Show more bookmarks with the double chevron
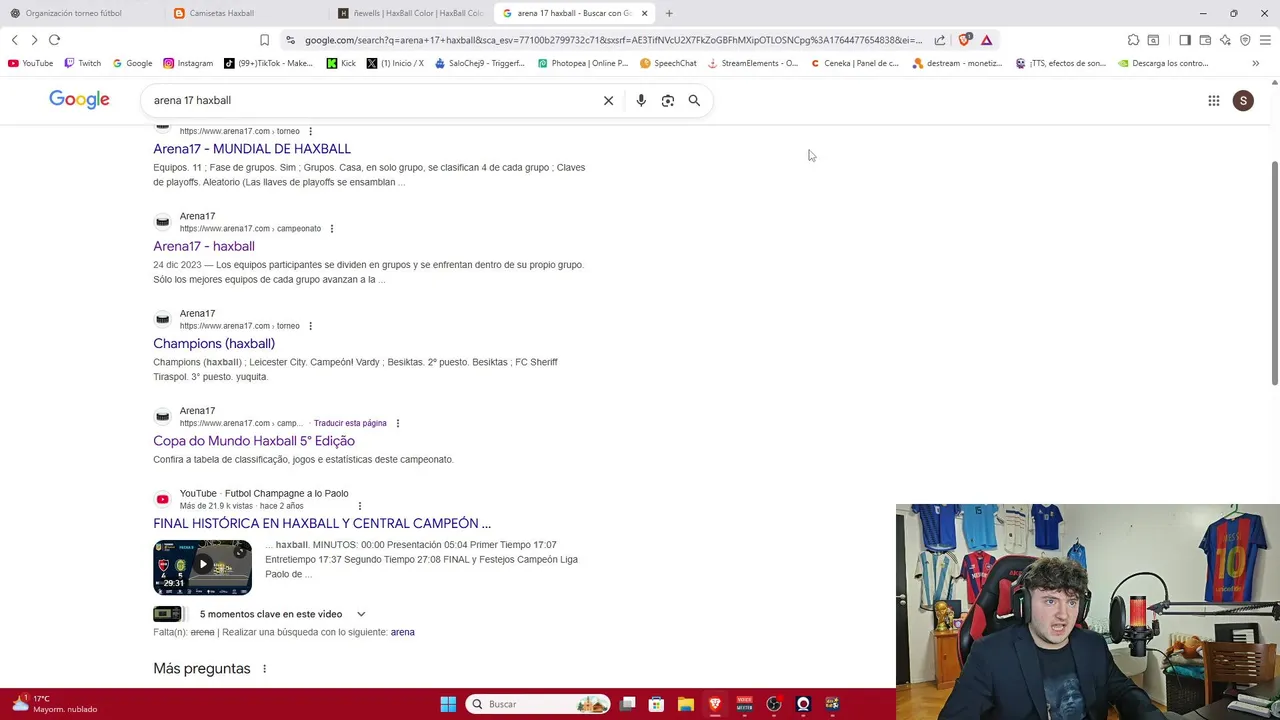This screenshot has width=1280, height=720. tap(1255, 63)
